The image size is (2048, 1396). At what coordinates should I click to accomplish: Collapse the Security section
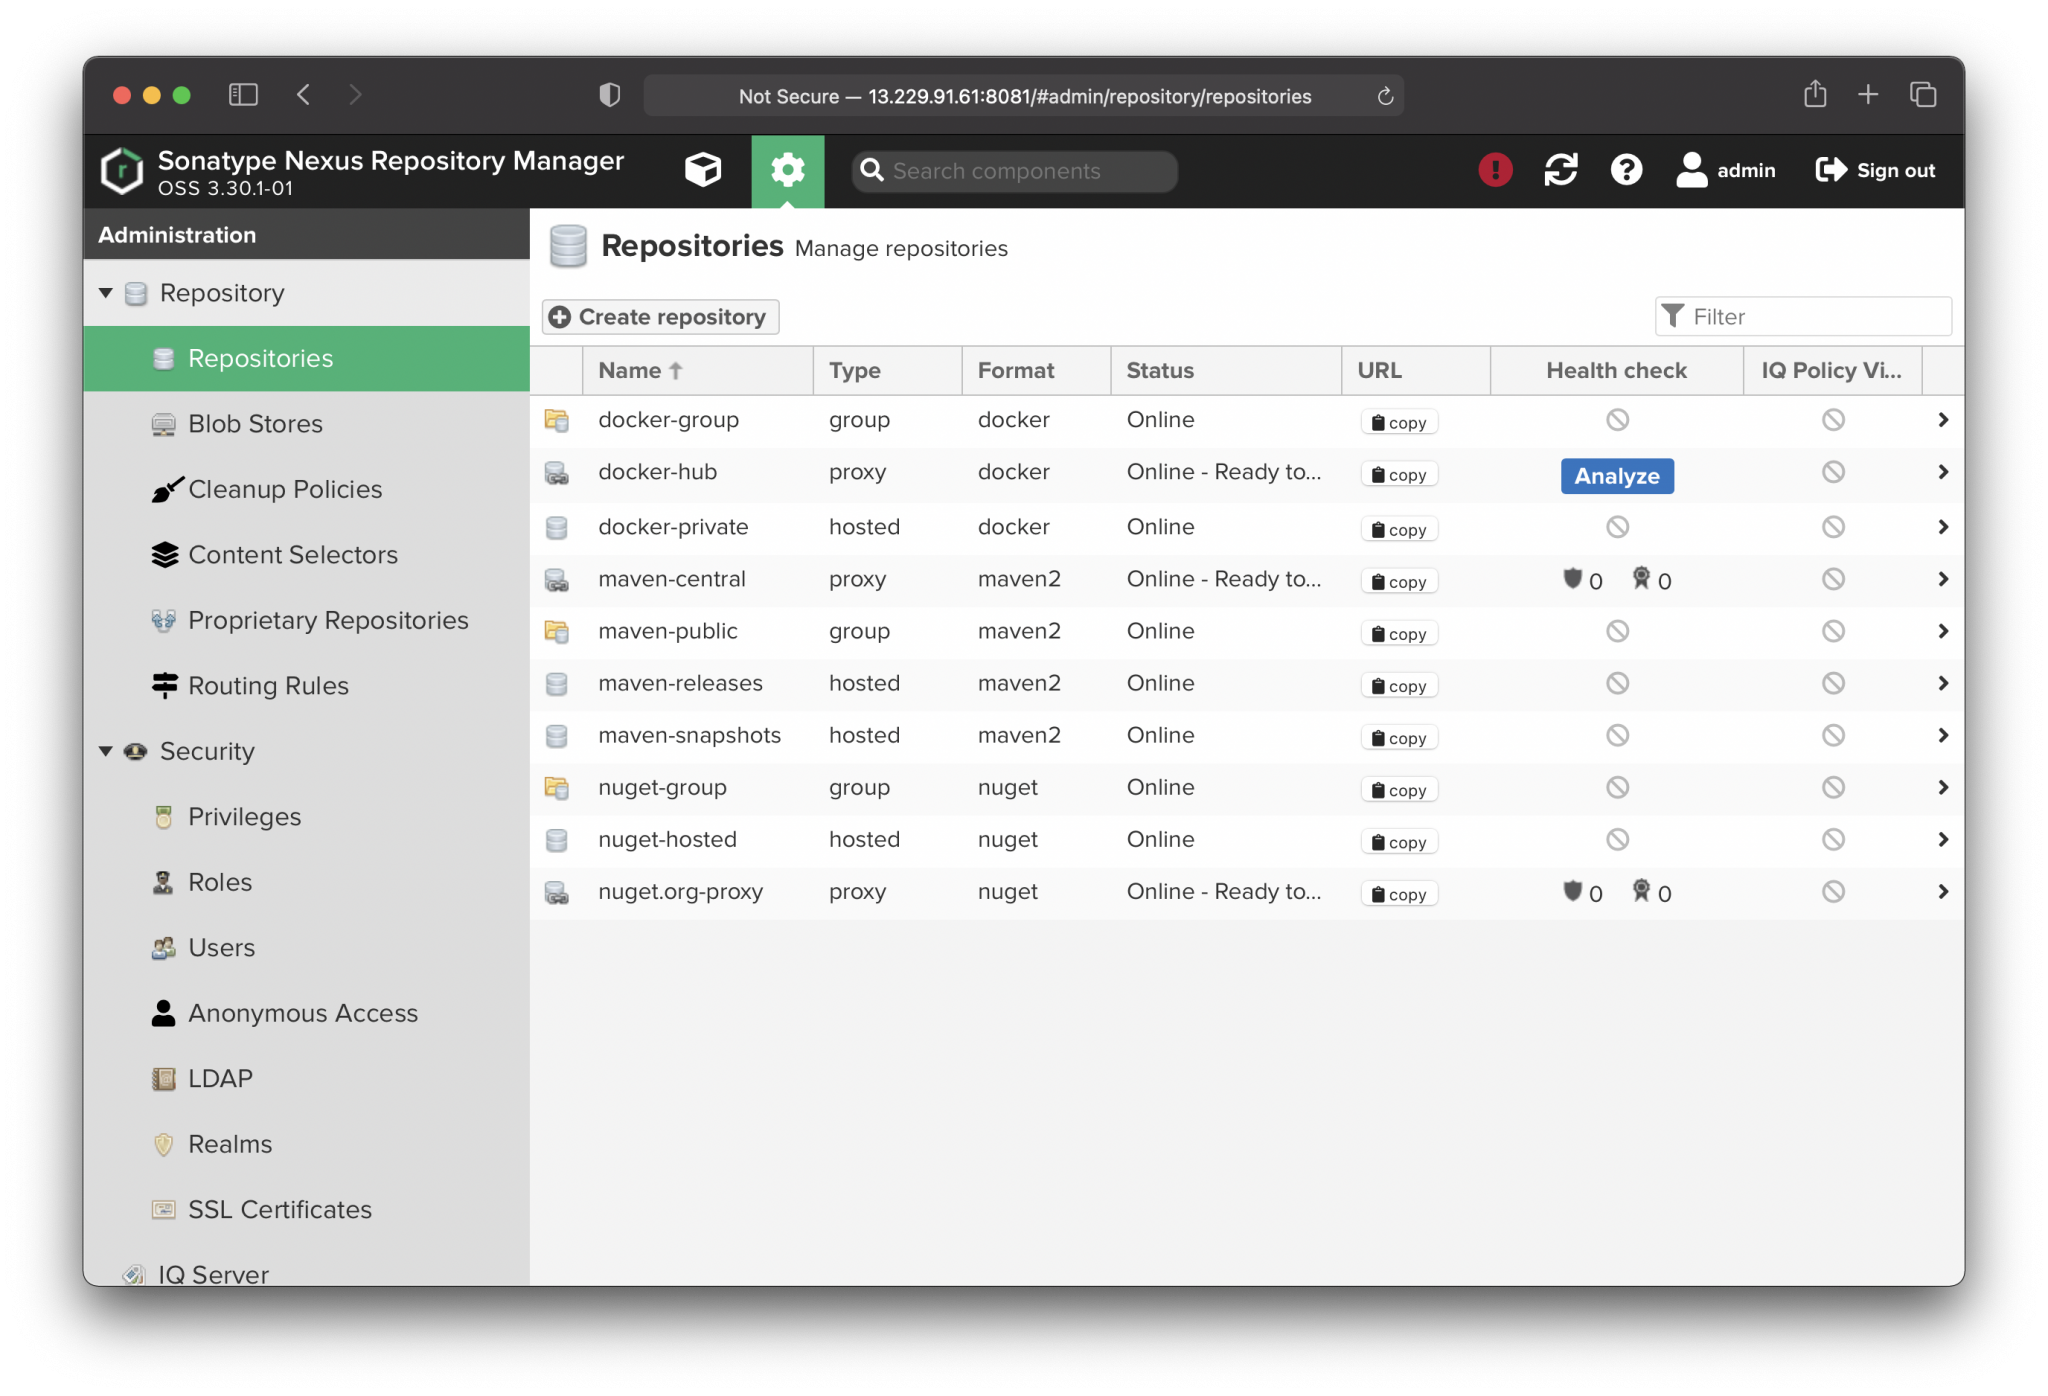[107, 751]
